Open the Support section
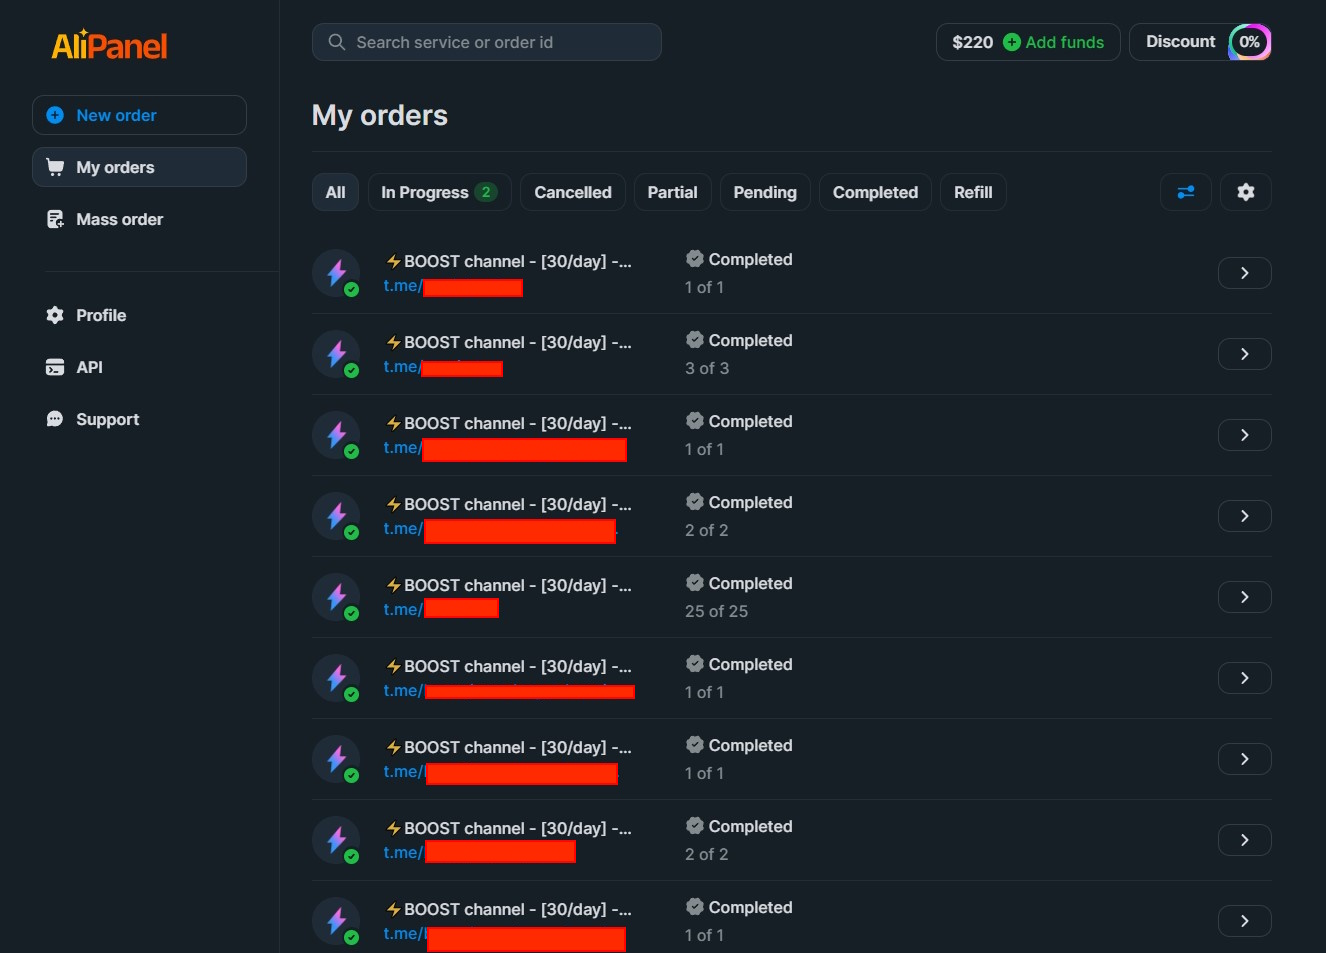The width and height of the screenshot is (1326, 953). click(x=107, y=419)
